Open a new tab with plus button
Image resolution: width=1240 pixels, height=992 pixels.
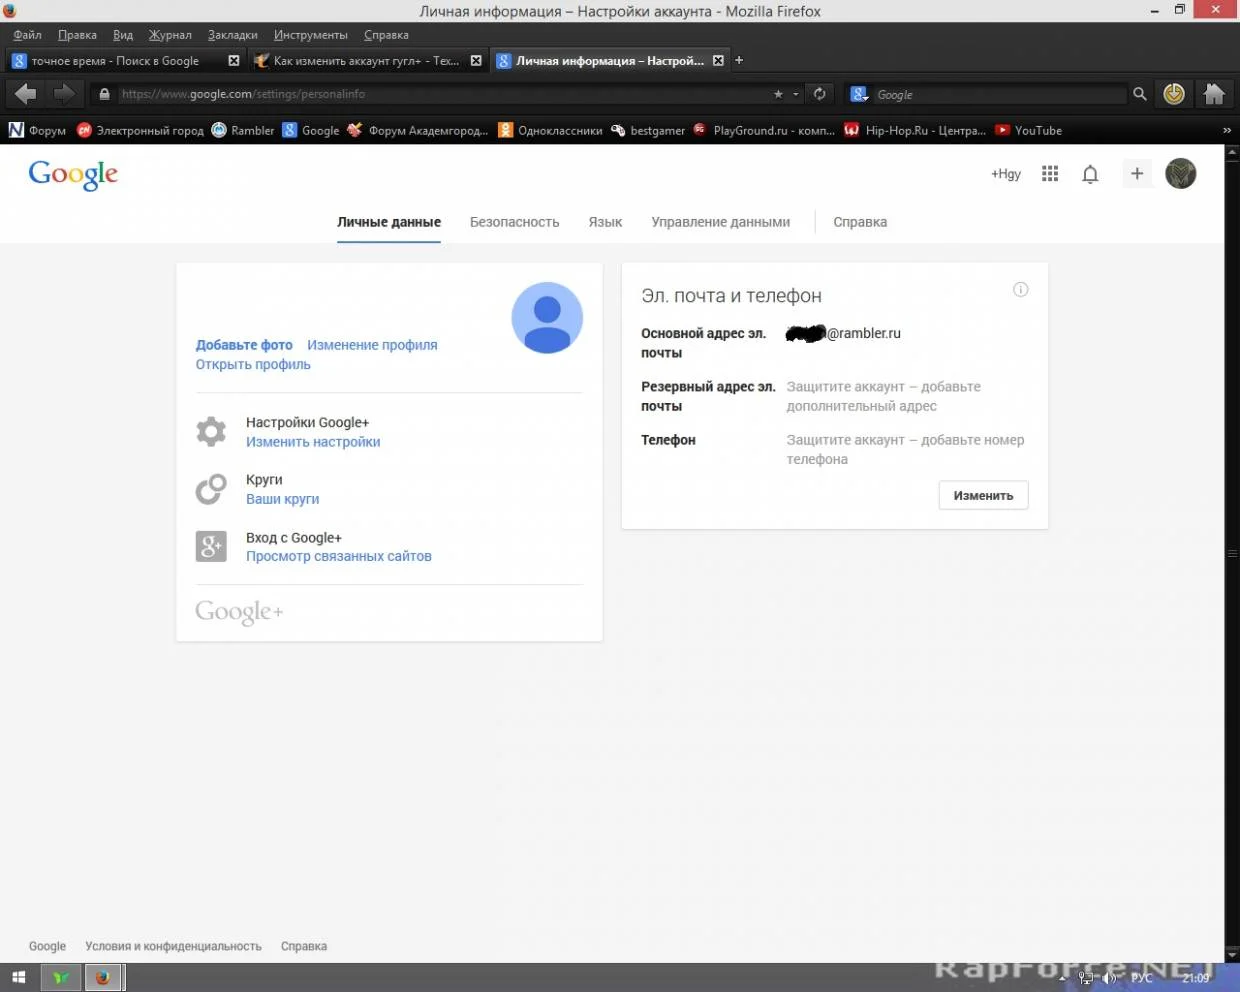(x=739, y=60)
